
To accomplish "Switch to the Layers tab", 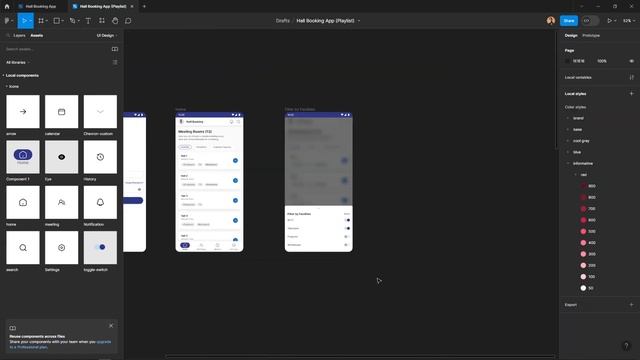I will 19,36.
